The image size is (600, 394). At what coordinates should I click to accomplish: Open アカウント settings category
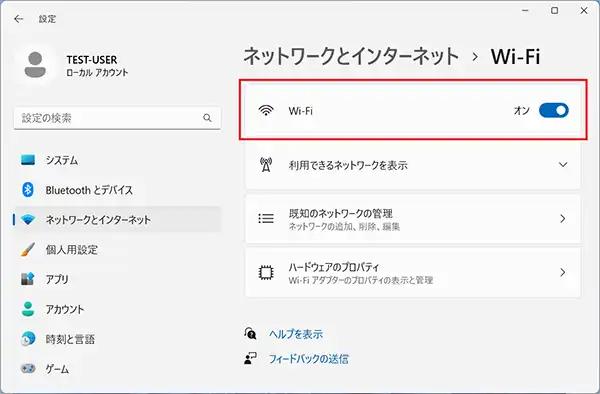pos(117,309)
